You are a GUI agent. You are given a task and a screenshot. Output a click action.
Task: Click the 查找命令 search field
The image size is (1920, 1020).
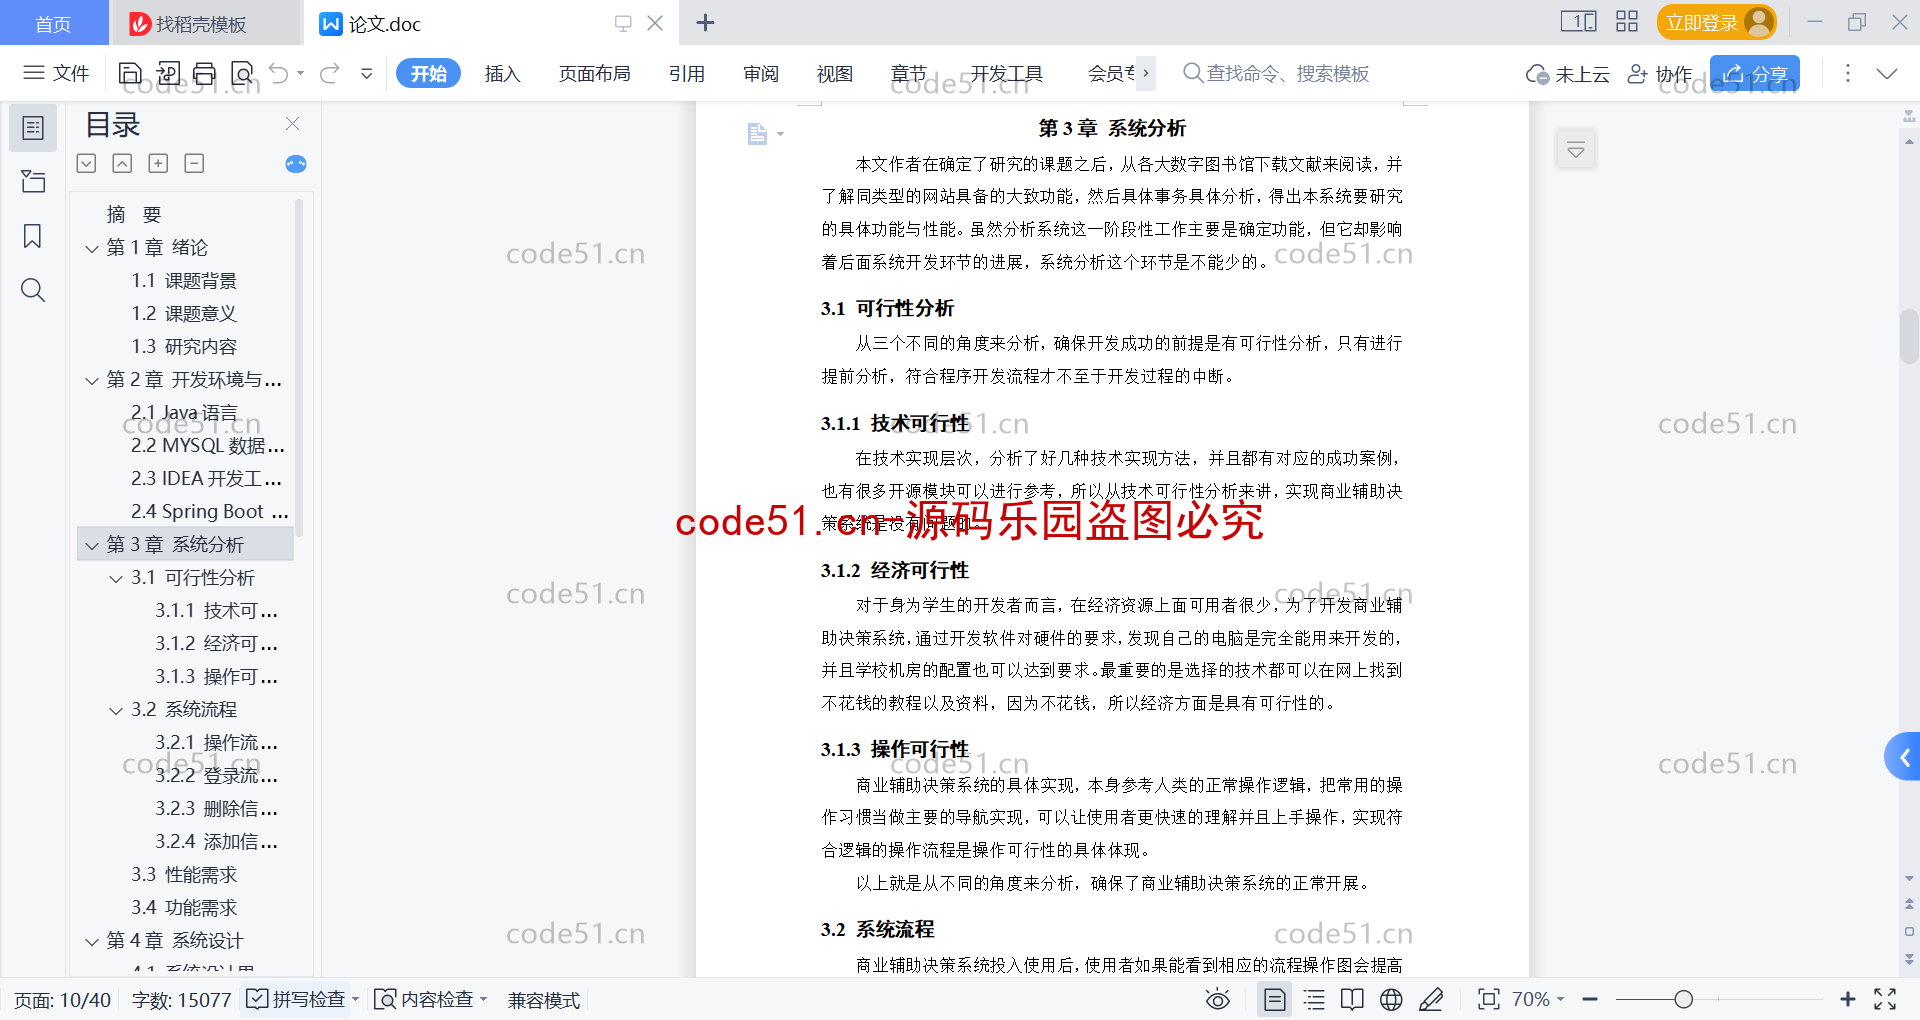(x=1276, y=73)
